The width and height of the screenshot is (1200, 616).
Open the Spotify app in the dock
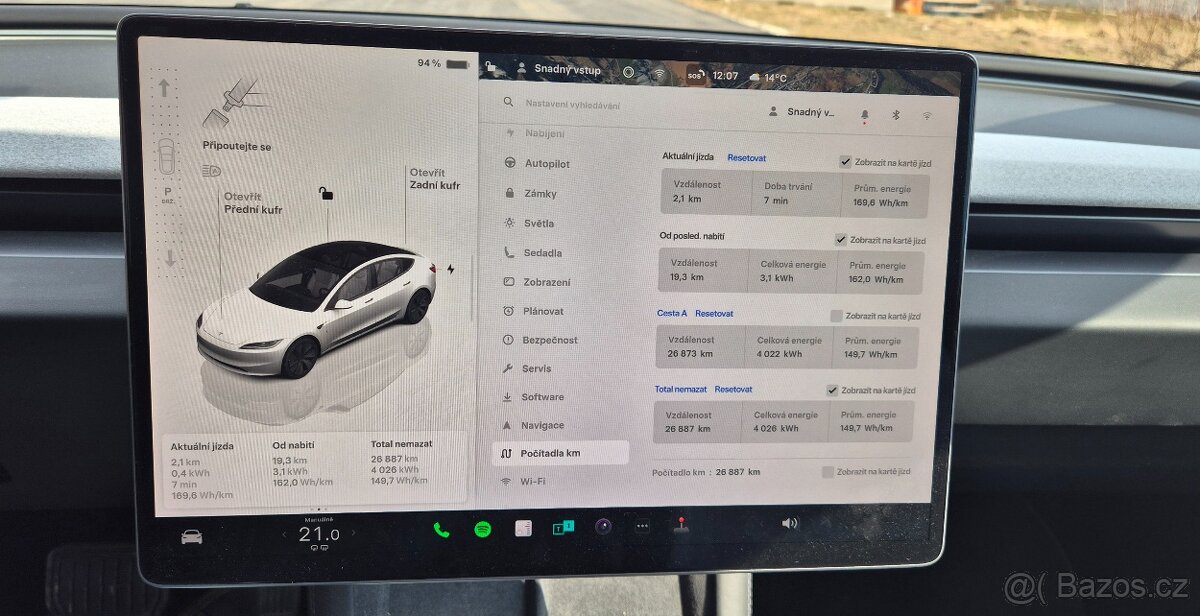[x=482, y=528]
